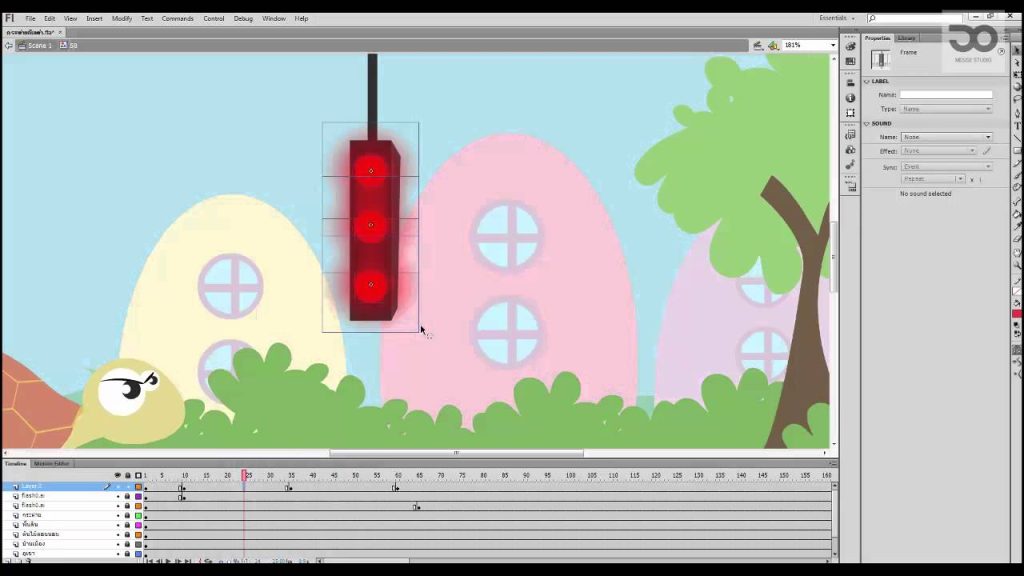Click the Edit Symbols icon in edit bar
1024x576 pixels.
coord(773,45)
